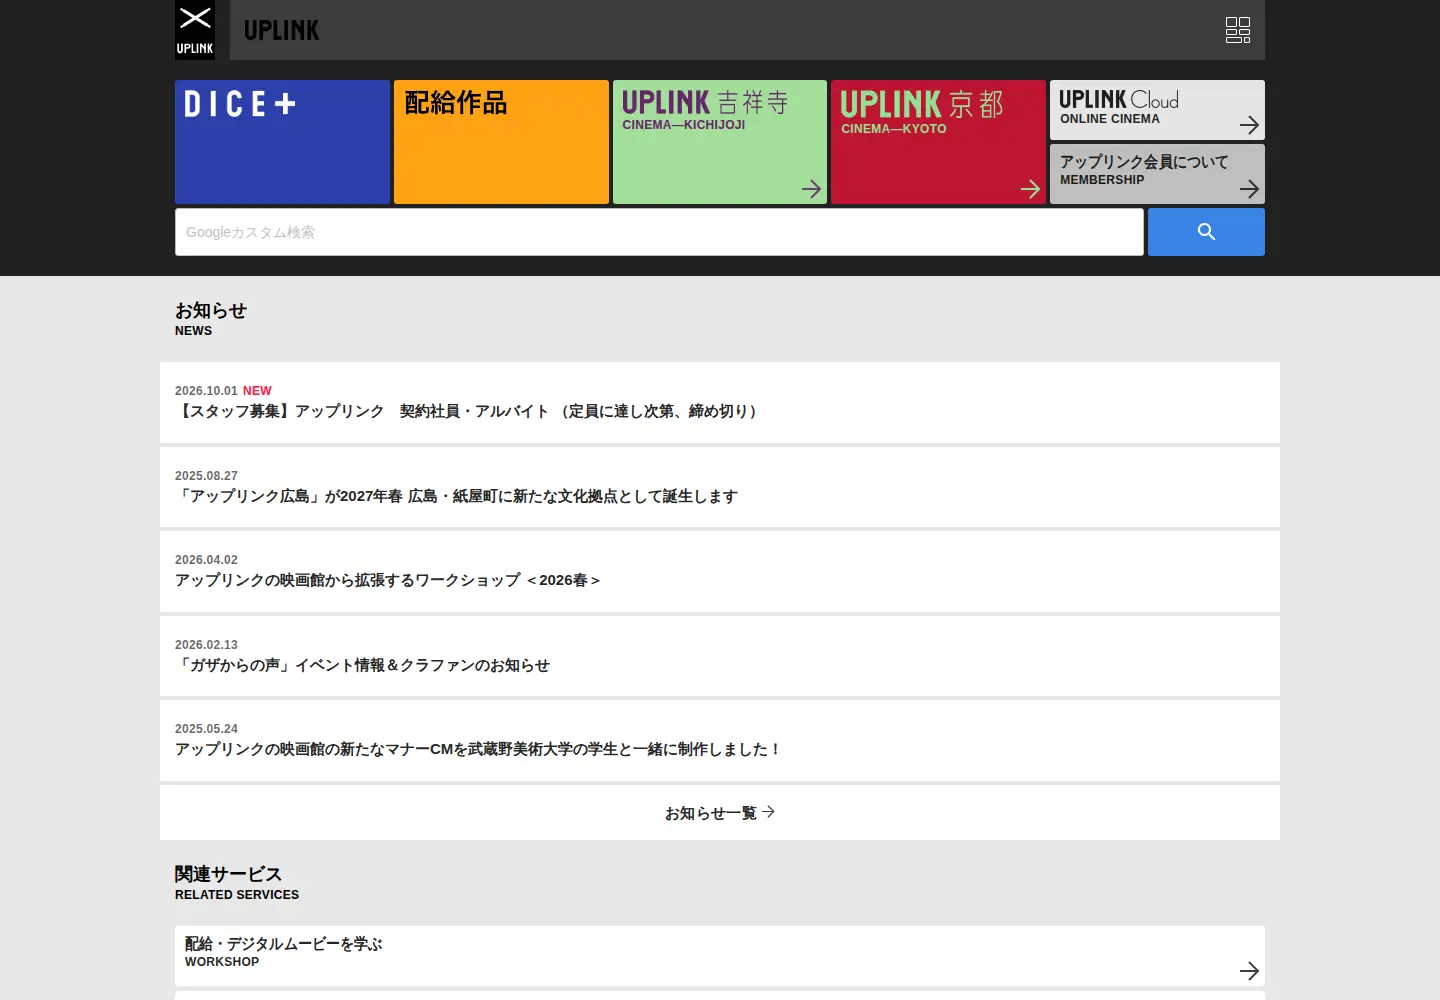This screenshot has width=1440, height=1000.
Task: Click arrow on UPLINK Kyoto tile
Action: (x=1030, y=189)
